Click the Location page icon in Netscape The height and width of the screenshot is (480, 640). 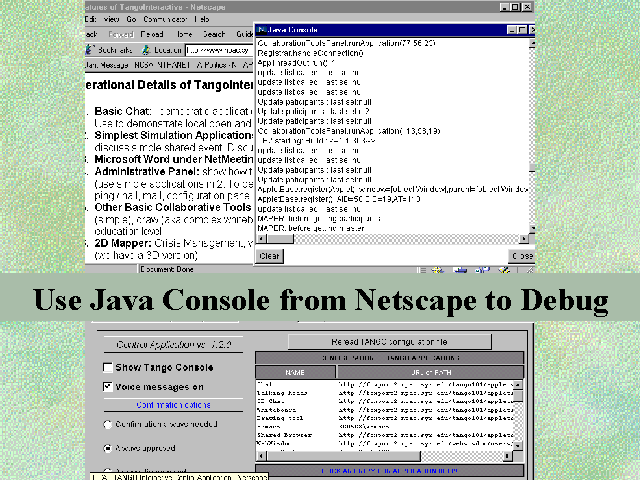click(x=146, y=50)
